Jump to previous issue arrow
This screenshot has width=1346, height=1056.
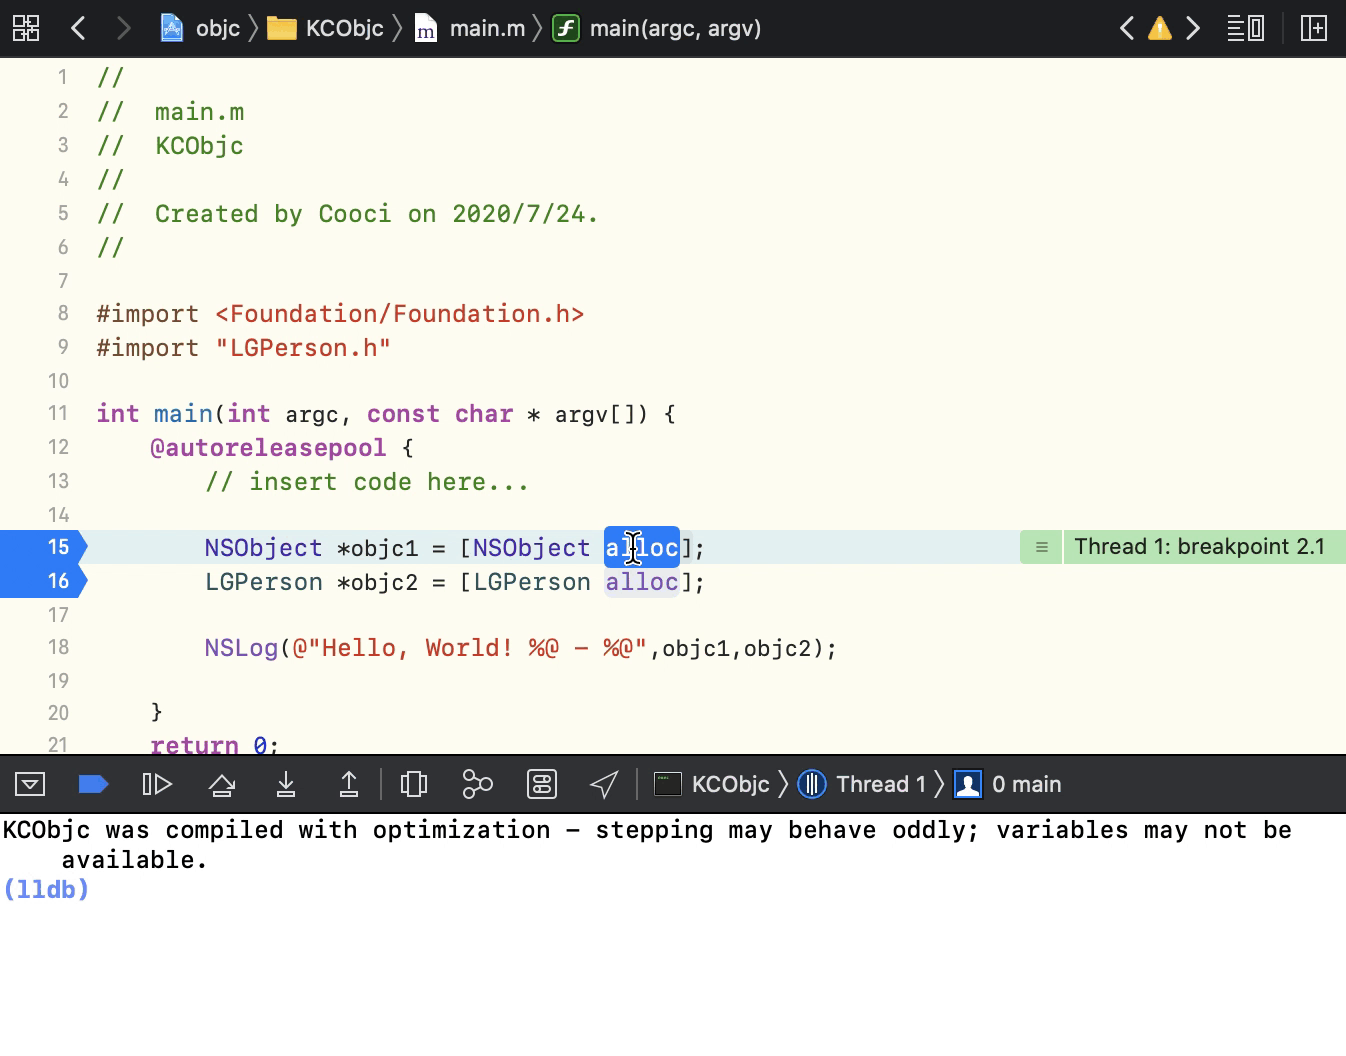[1127, 28]
